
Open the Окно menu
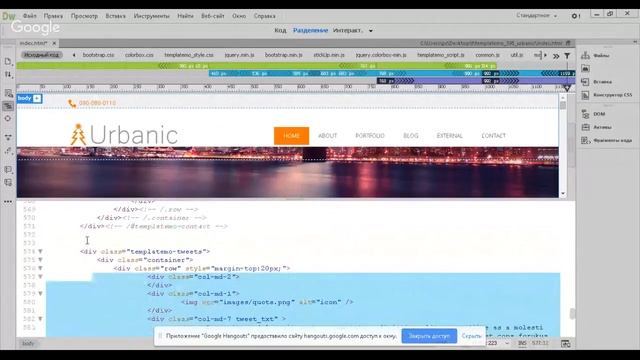(x=239, y=16)
